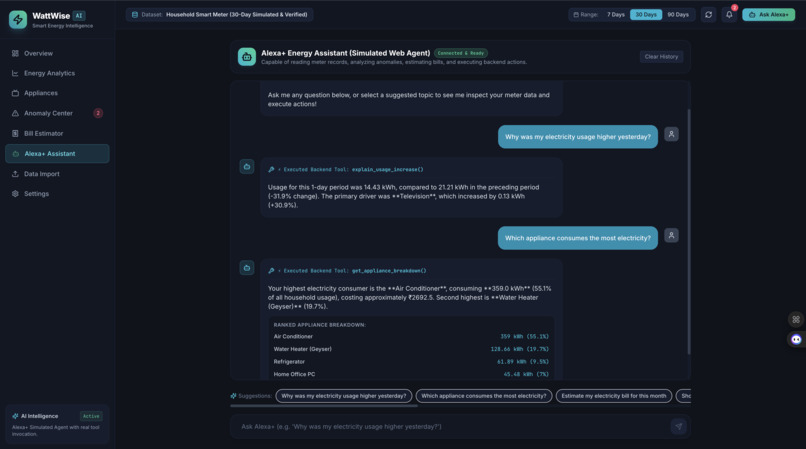Click the Refrigerator breakdown row
Image resolution: width=806 pixels, height=449 pixels.
411,362
